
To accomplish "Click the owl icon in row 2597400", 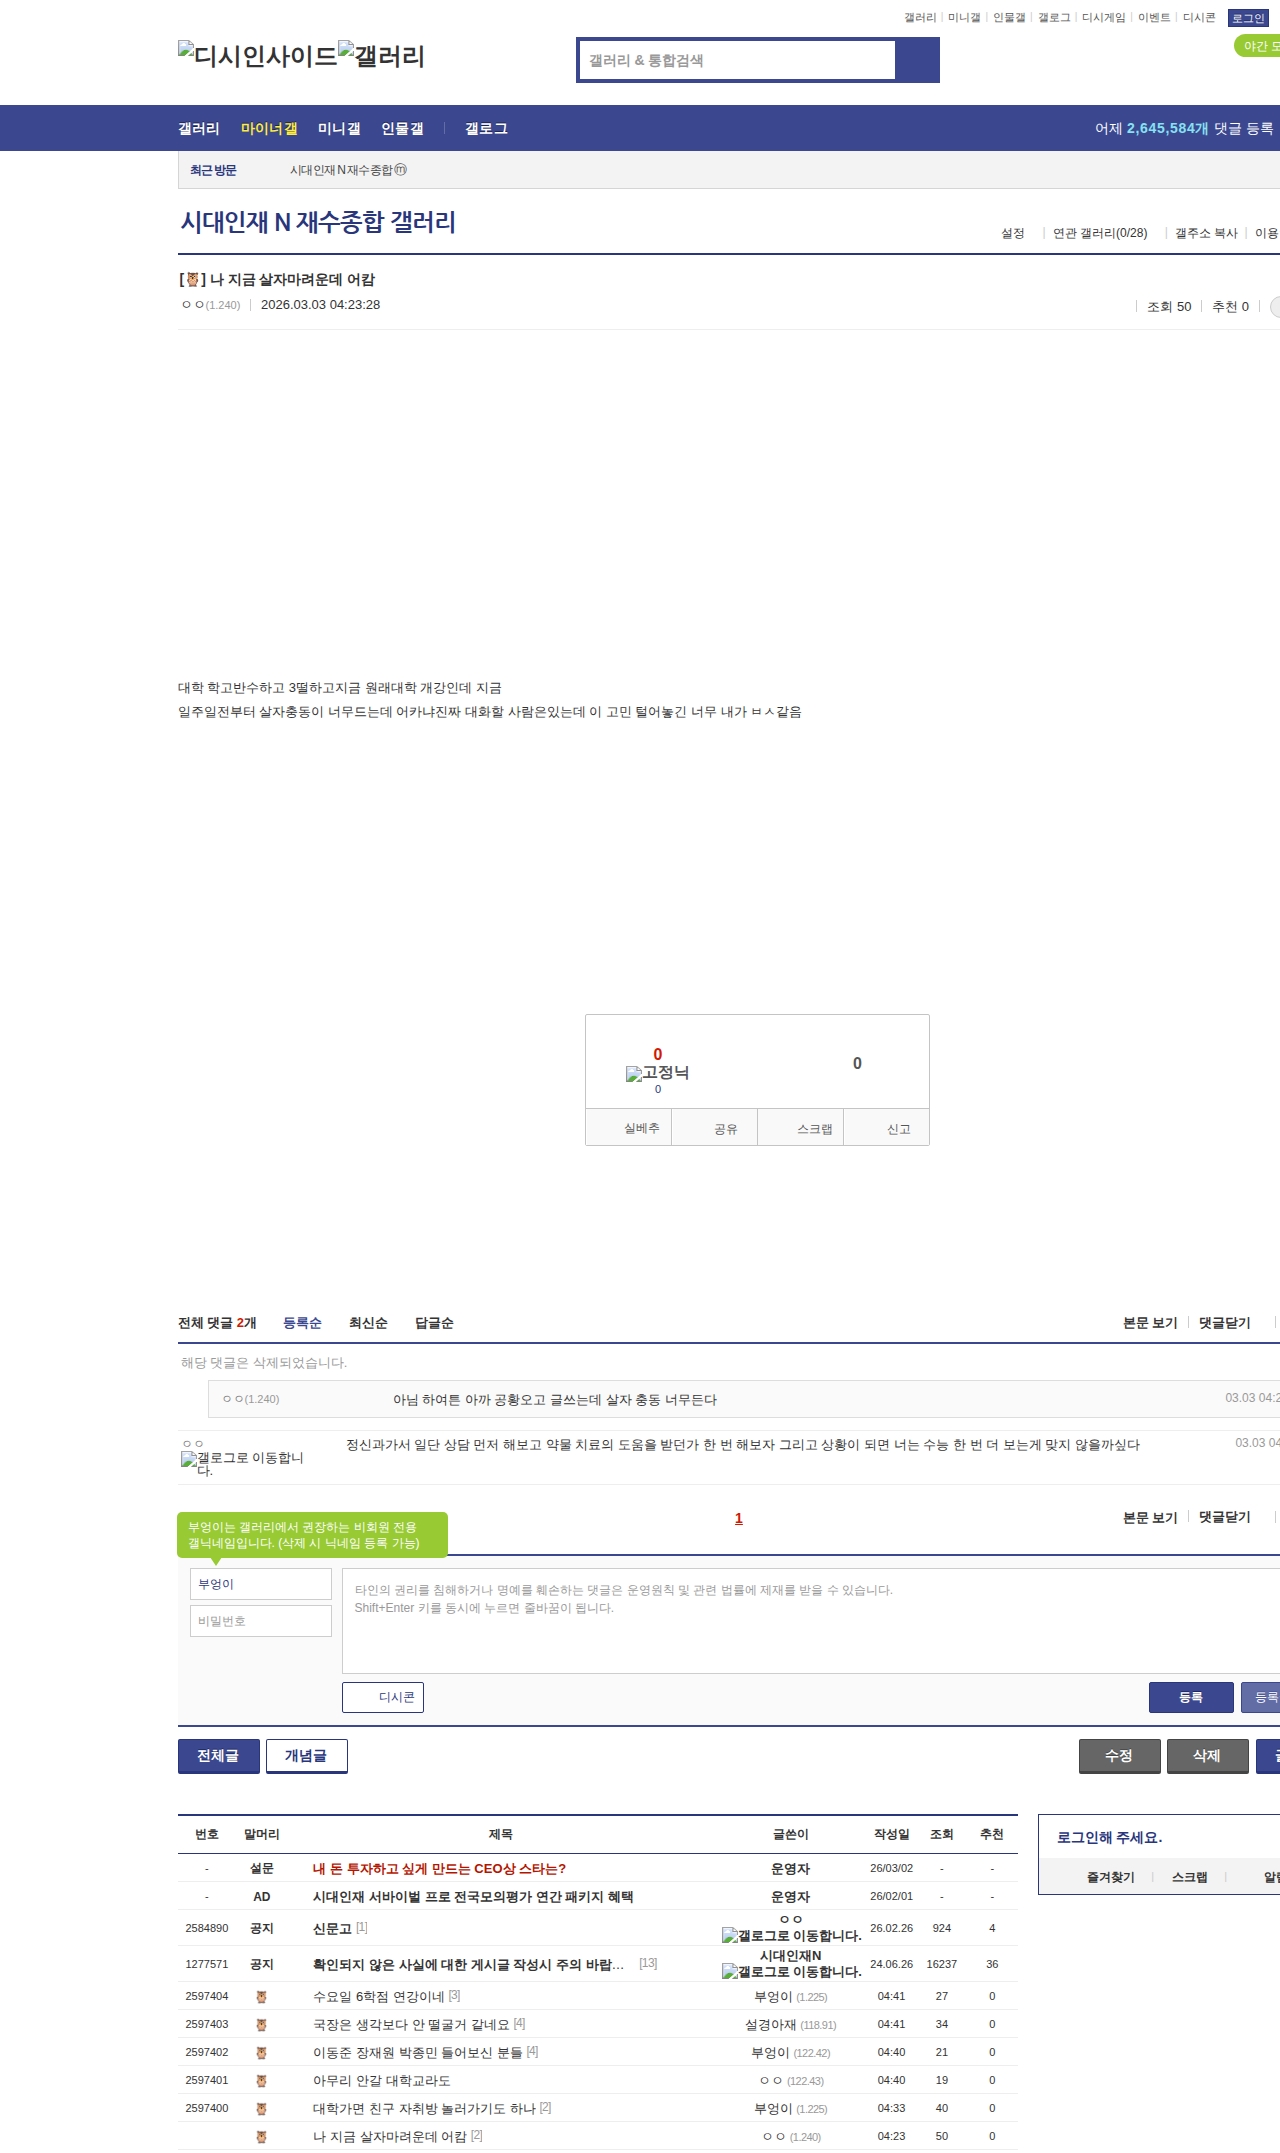I will [261, 2108].
